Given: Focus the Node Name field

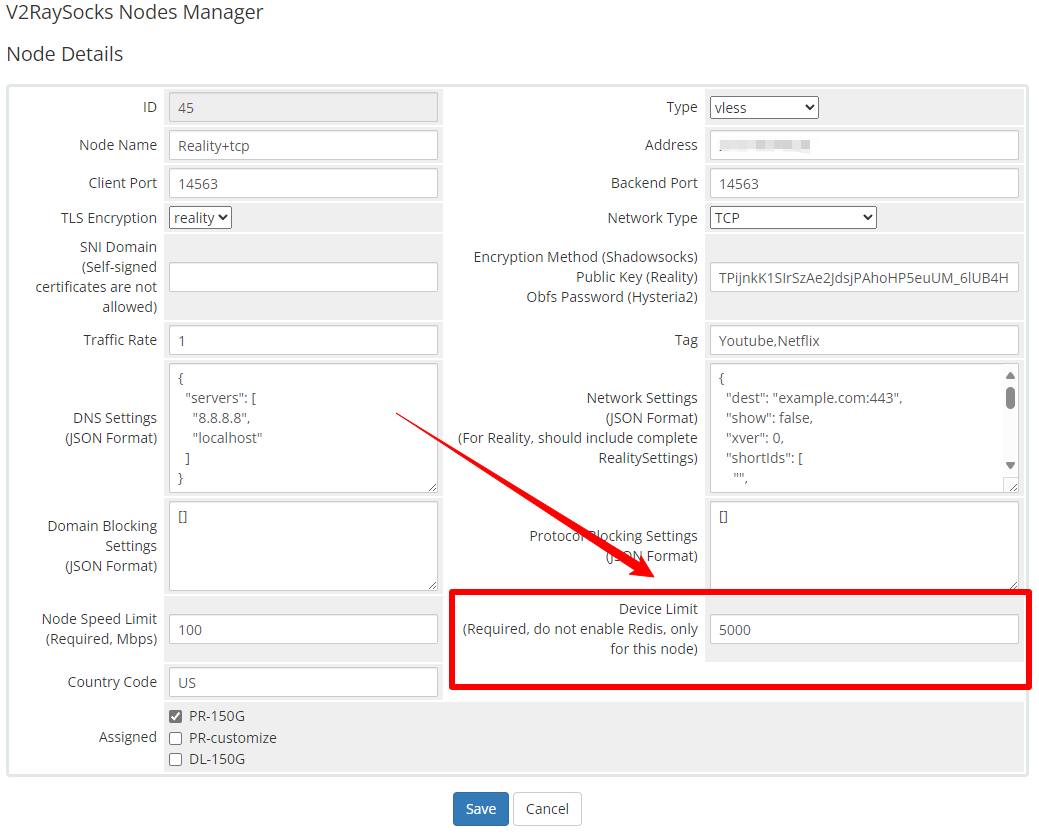Looking at the screenshot, I should pos(303,145).
